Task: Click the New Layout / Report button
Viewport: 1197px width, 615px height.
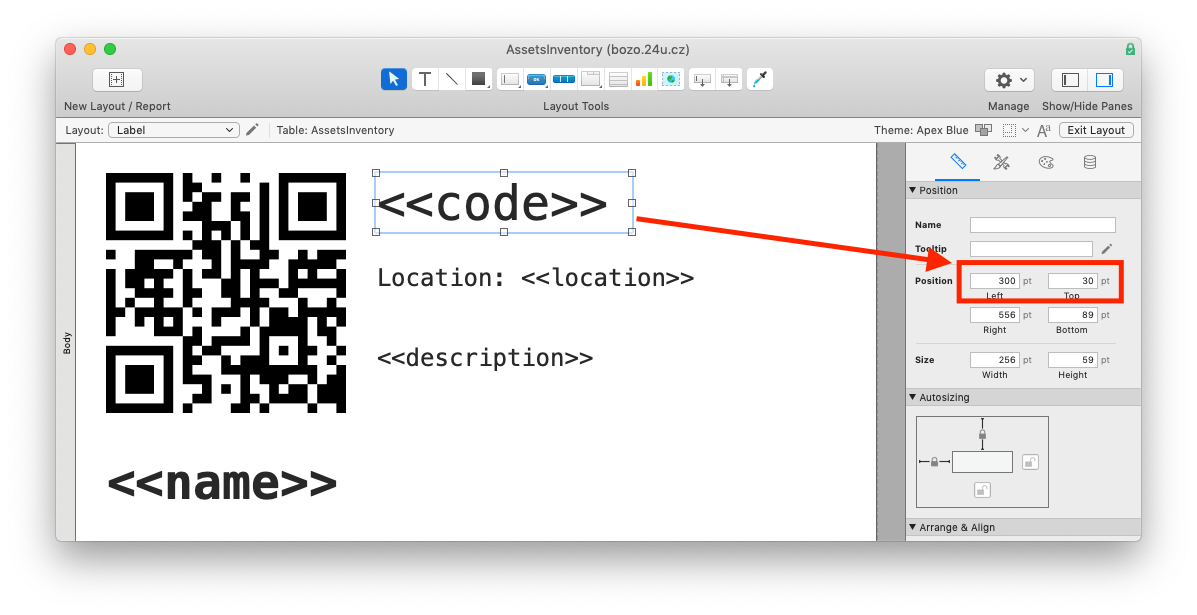Action: pyautogui.click(x=117, y=79)
